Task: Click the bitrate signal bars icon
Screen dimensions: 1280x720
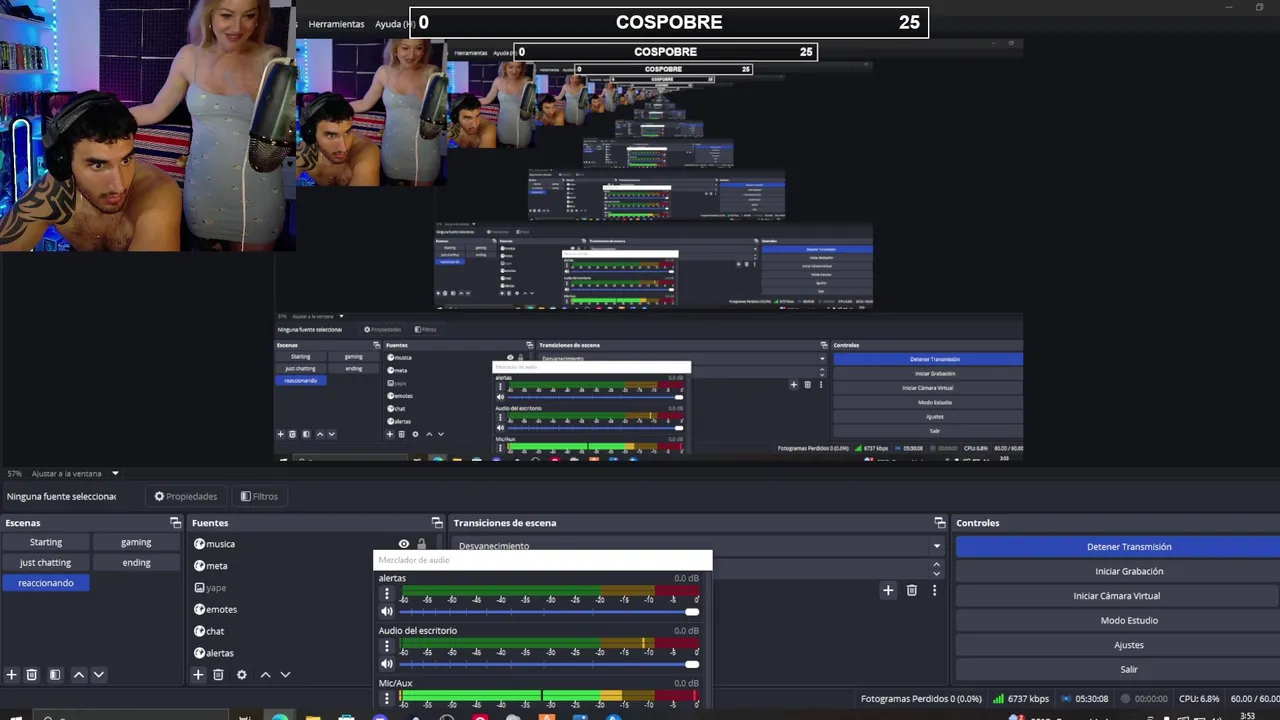Action: (x=999, y=699)
